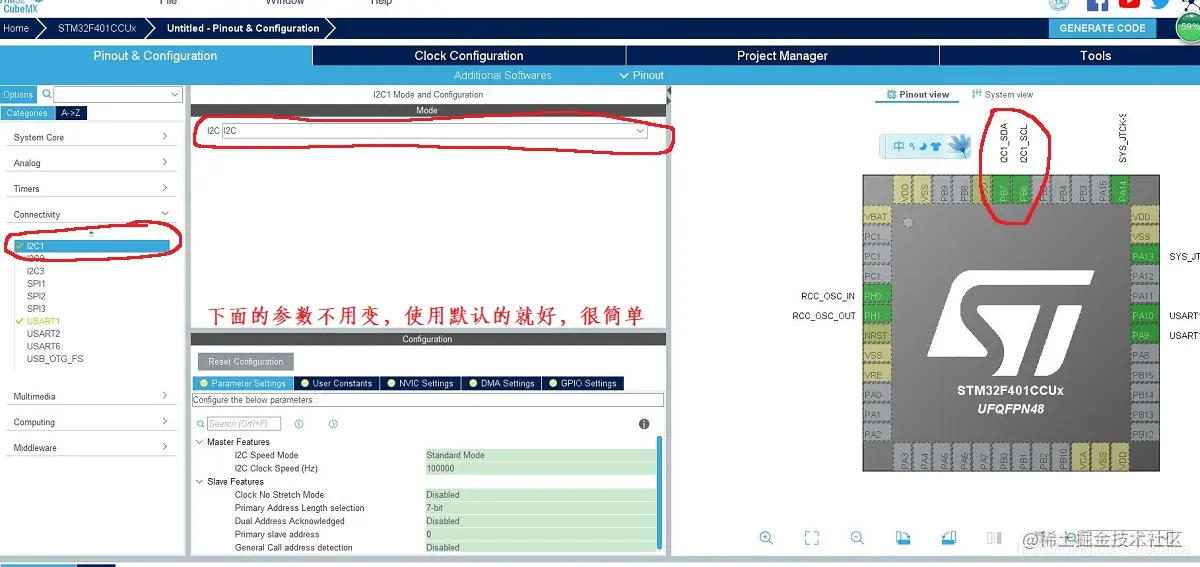1200x567 pixels.
Task: Open the Pinout dropdown menu
Action: [x=642, y=75]
